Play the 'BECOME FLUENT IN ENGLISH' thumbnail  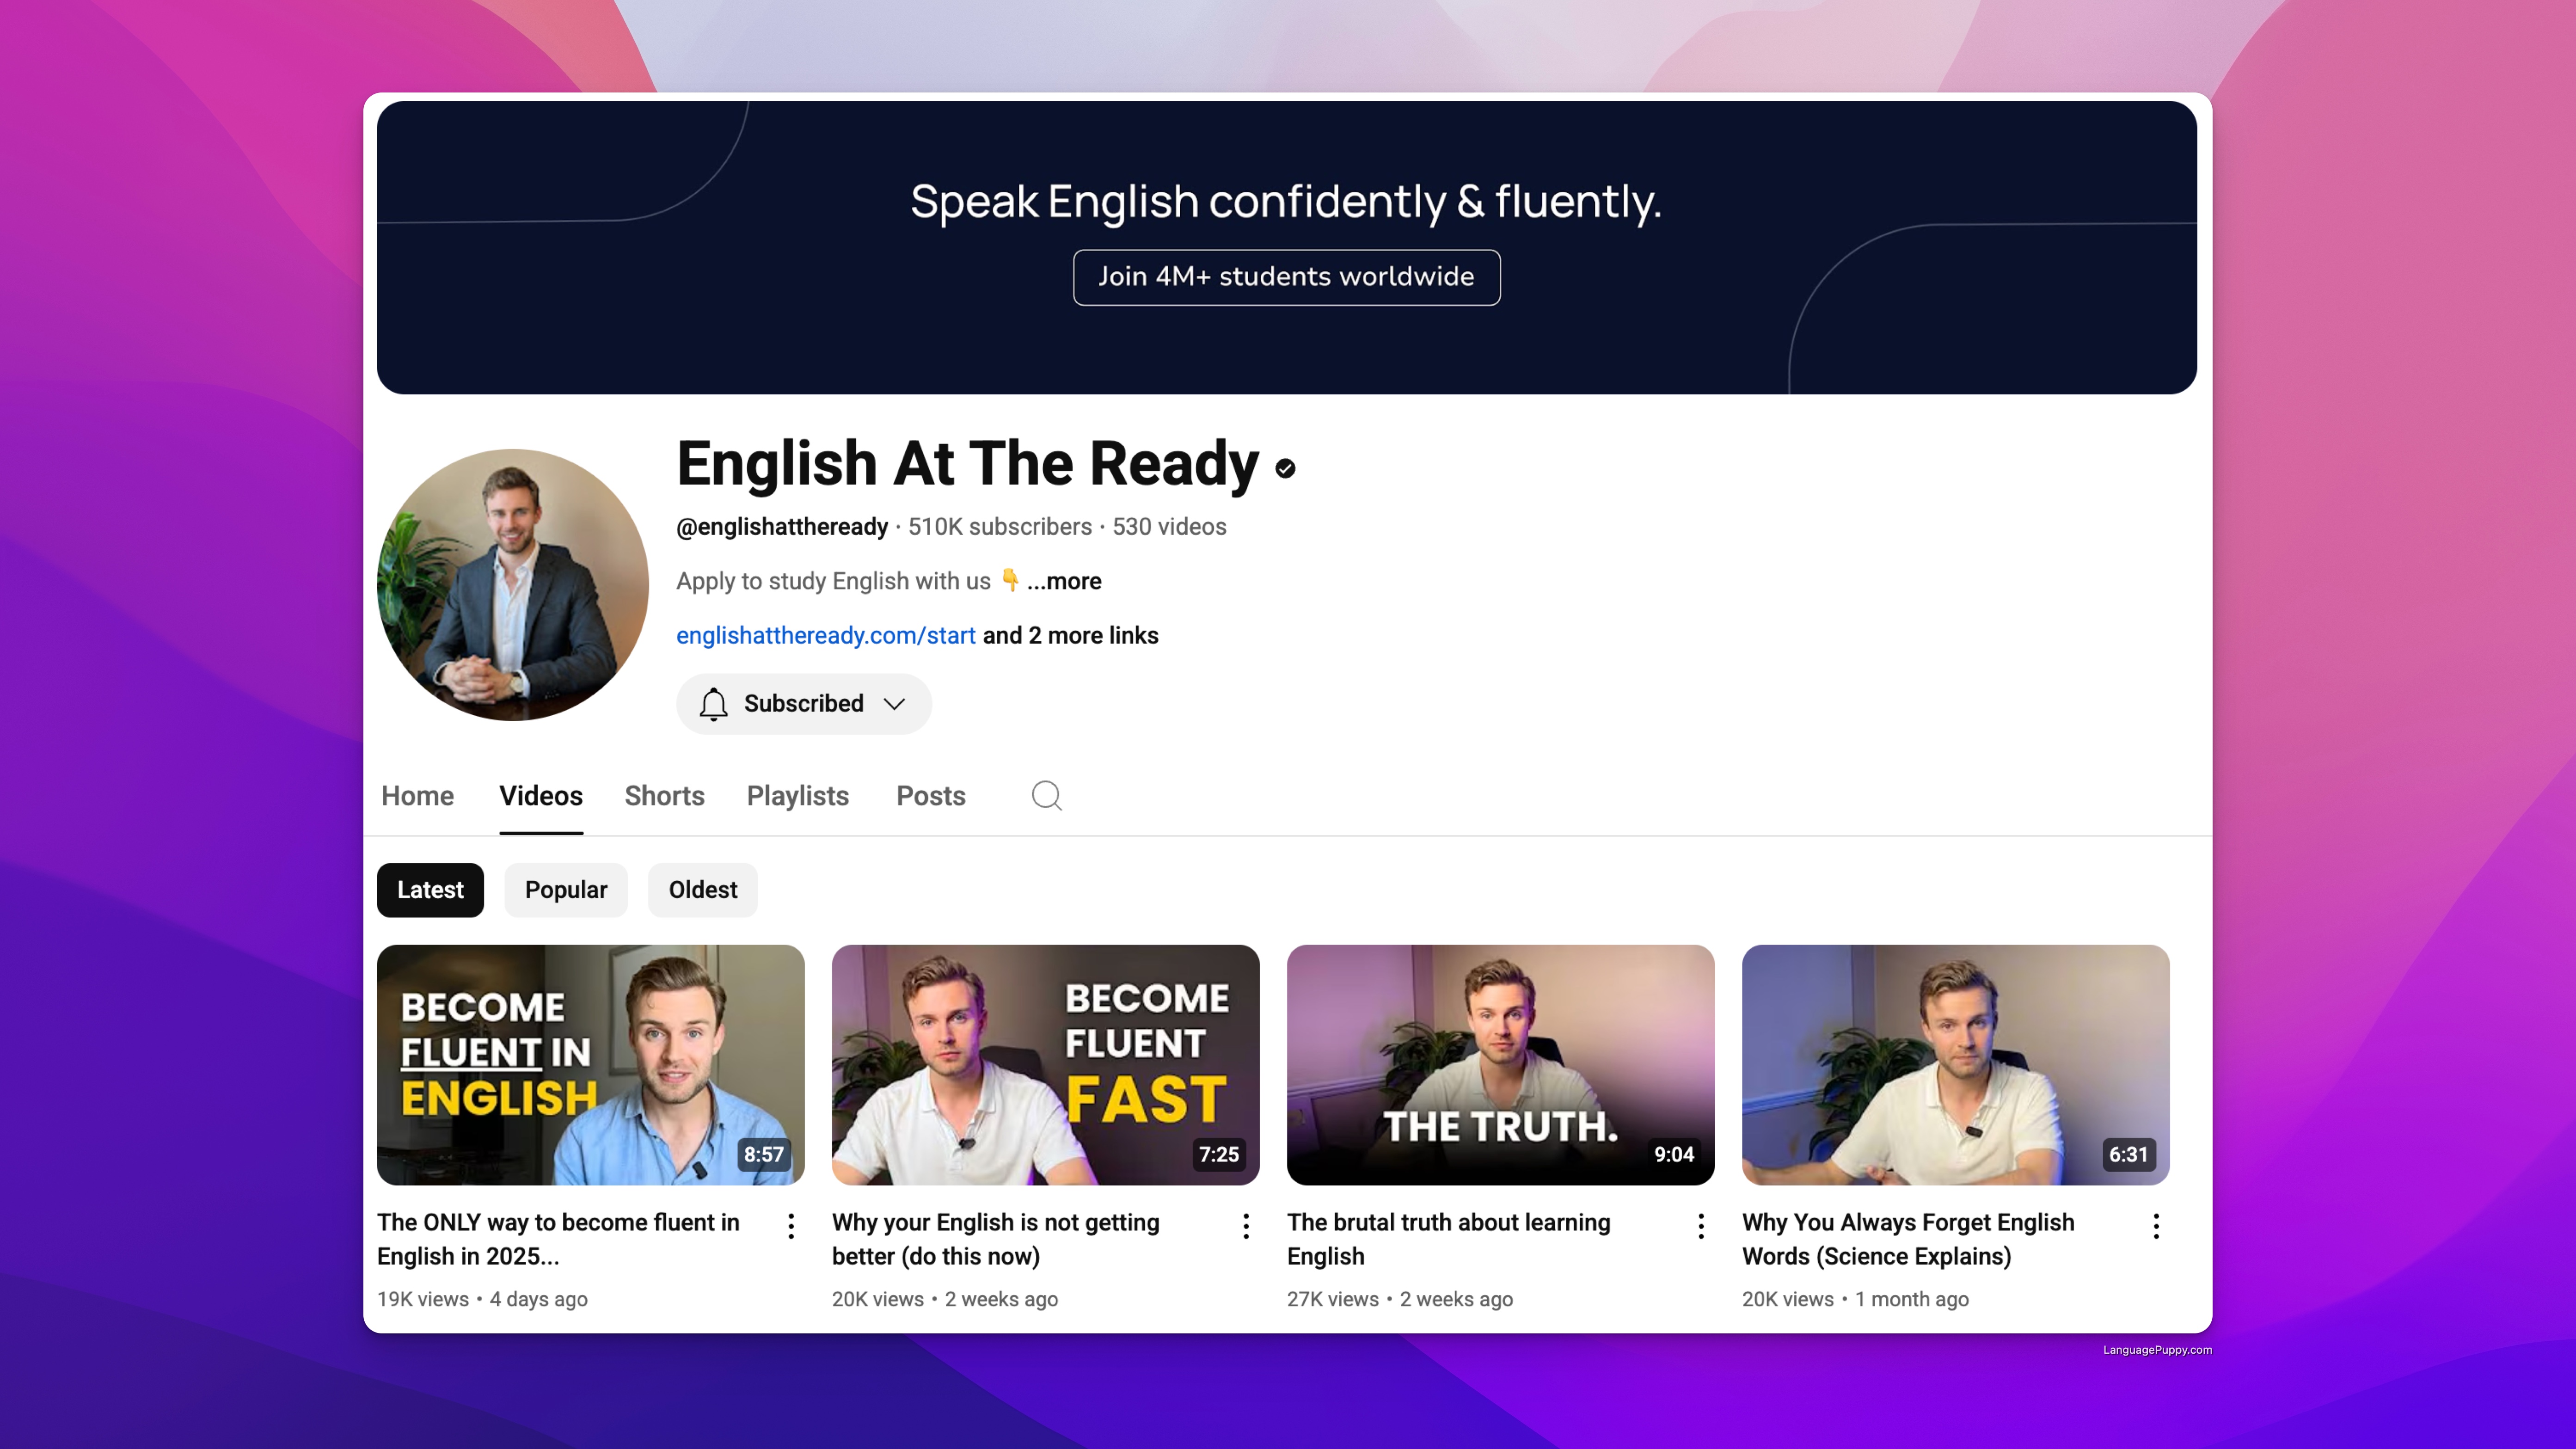[x=590, y=1065]
